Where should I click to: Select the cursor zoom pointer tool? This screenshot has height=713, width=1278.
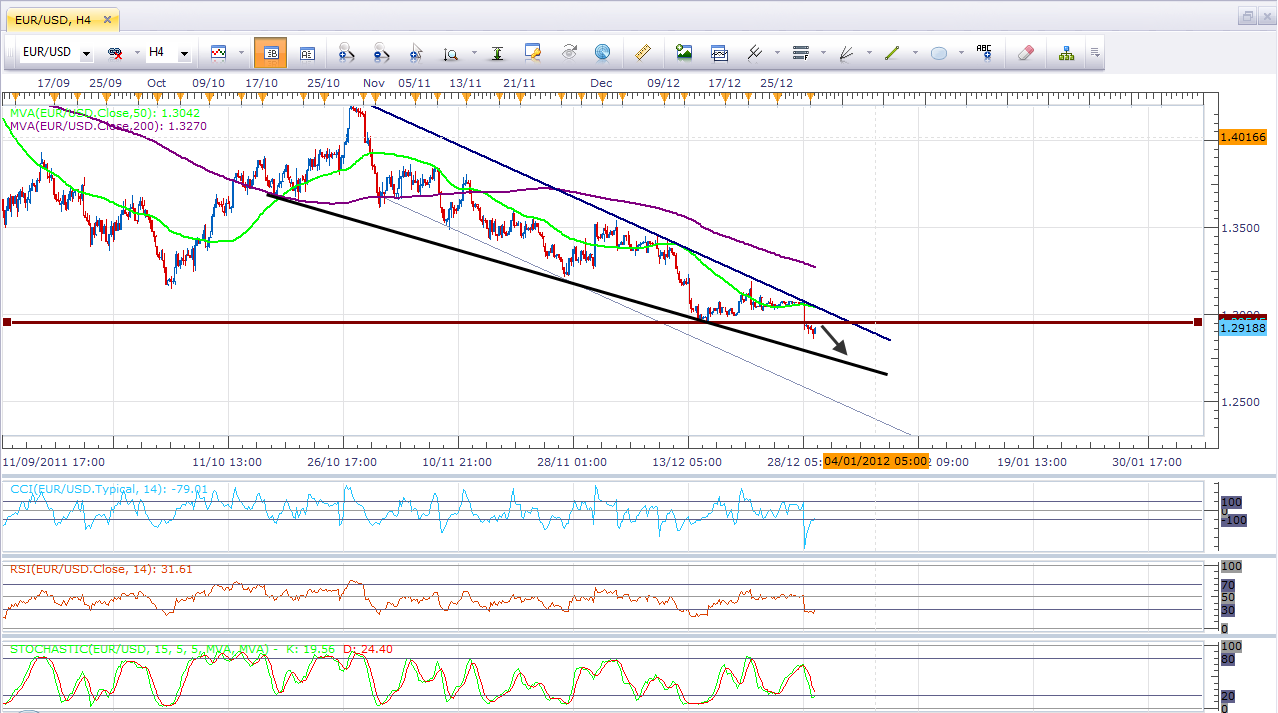[x=414, y=52]
